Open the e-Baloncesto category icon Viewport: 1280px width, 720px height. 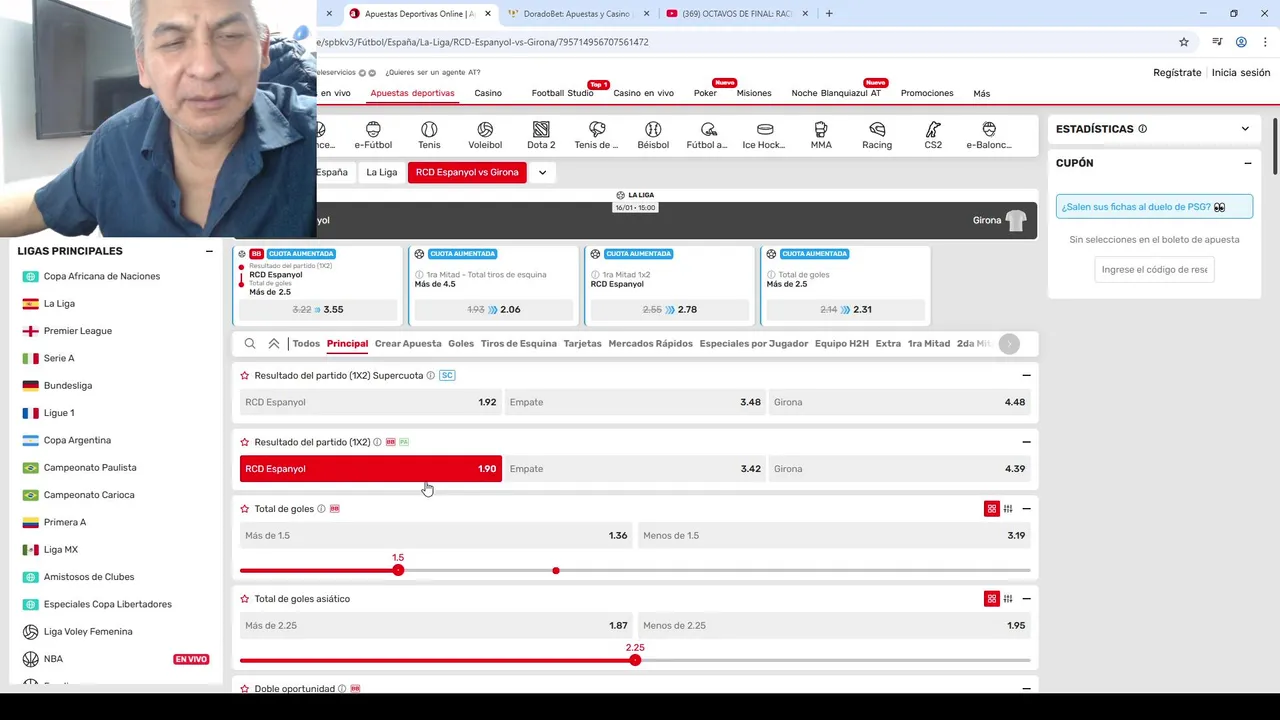989,135
